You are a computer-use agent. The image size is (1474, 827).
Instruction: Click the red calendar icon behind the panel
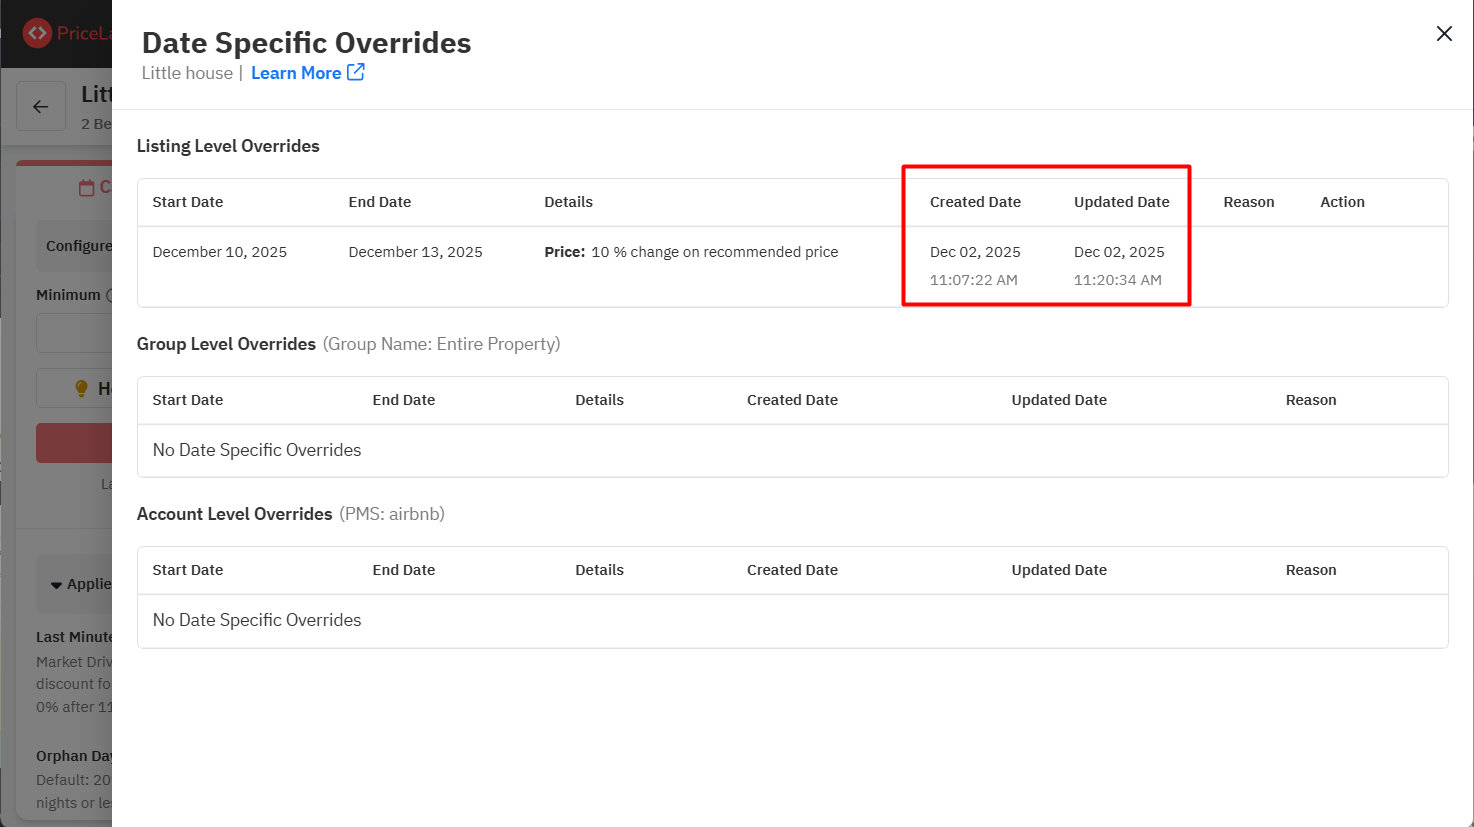(x=87, y=187)
